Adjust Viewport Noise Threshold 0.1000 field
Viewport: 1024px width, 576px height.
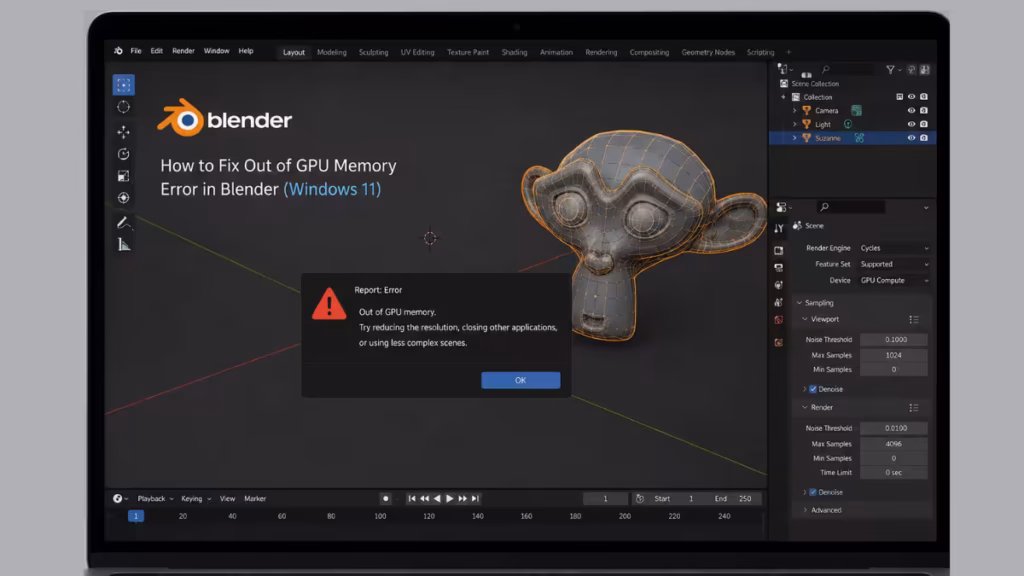tap(893, 340)
